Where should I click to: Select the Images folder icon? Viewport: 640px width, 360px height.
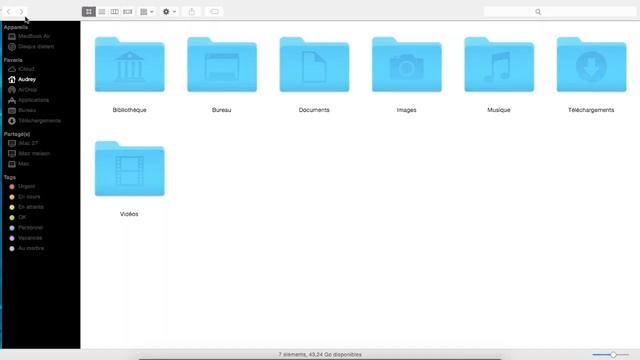tap(407, 64)
